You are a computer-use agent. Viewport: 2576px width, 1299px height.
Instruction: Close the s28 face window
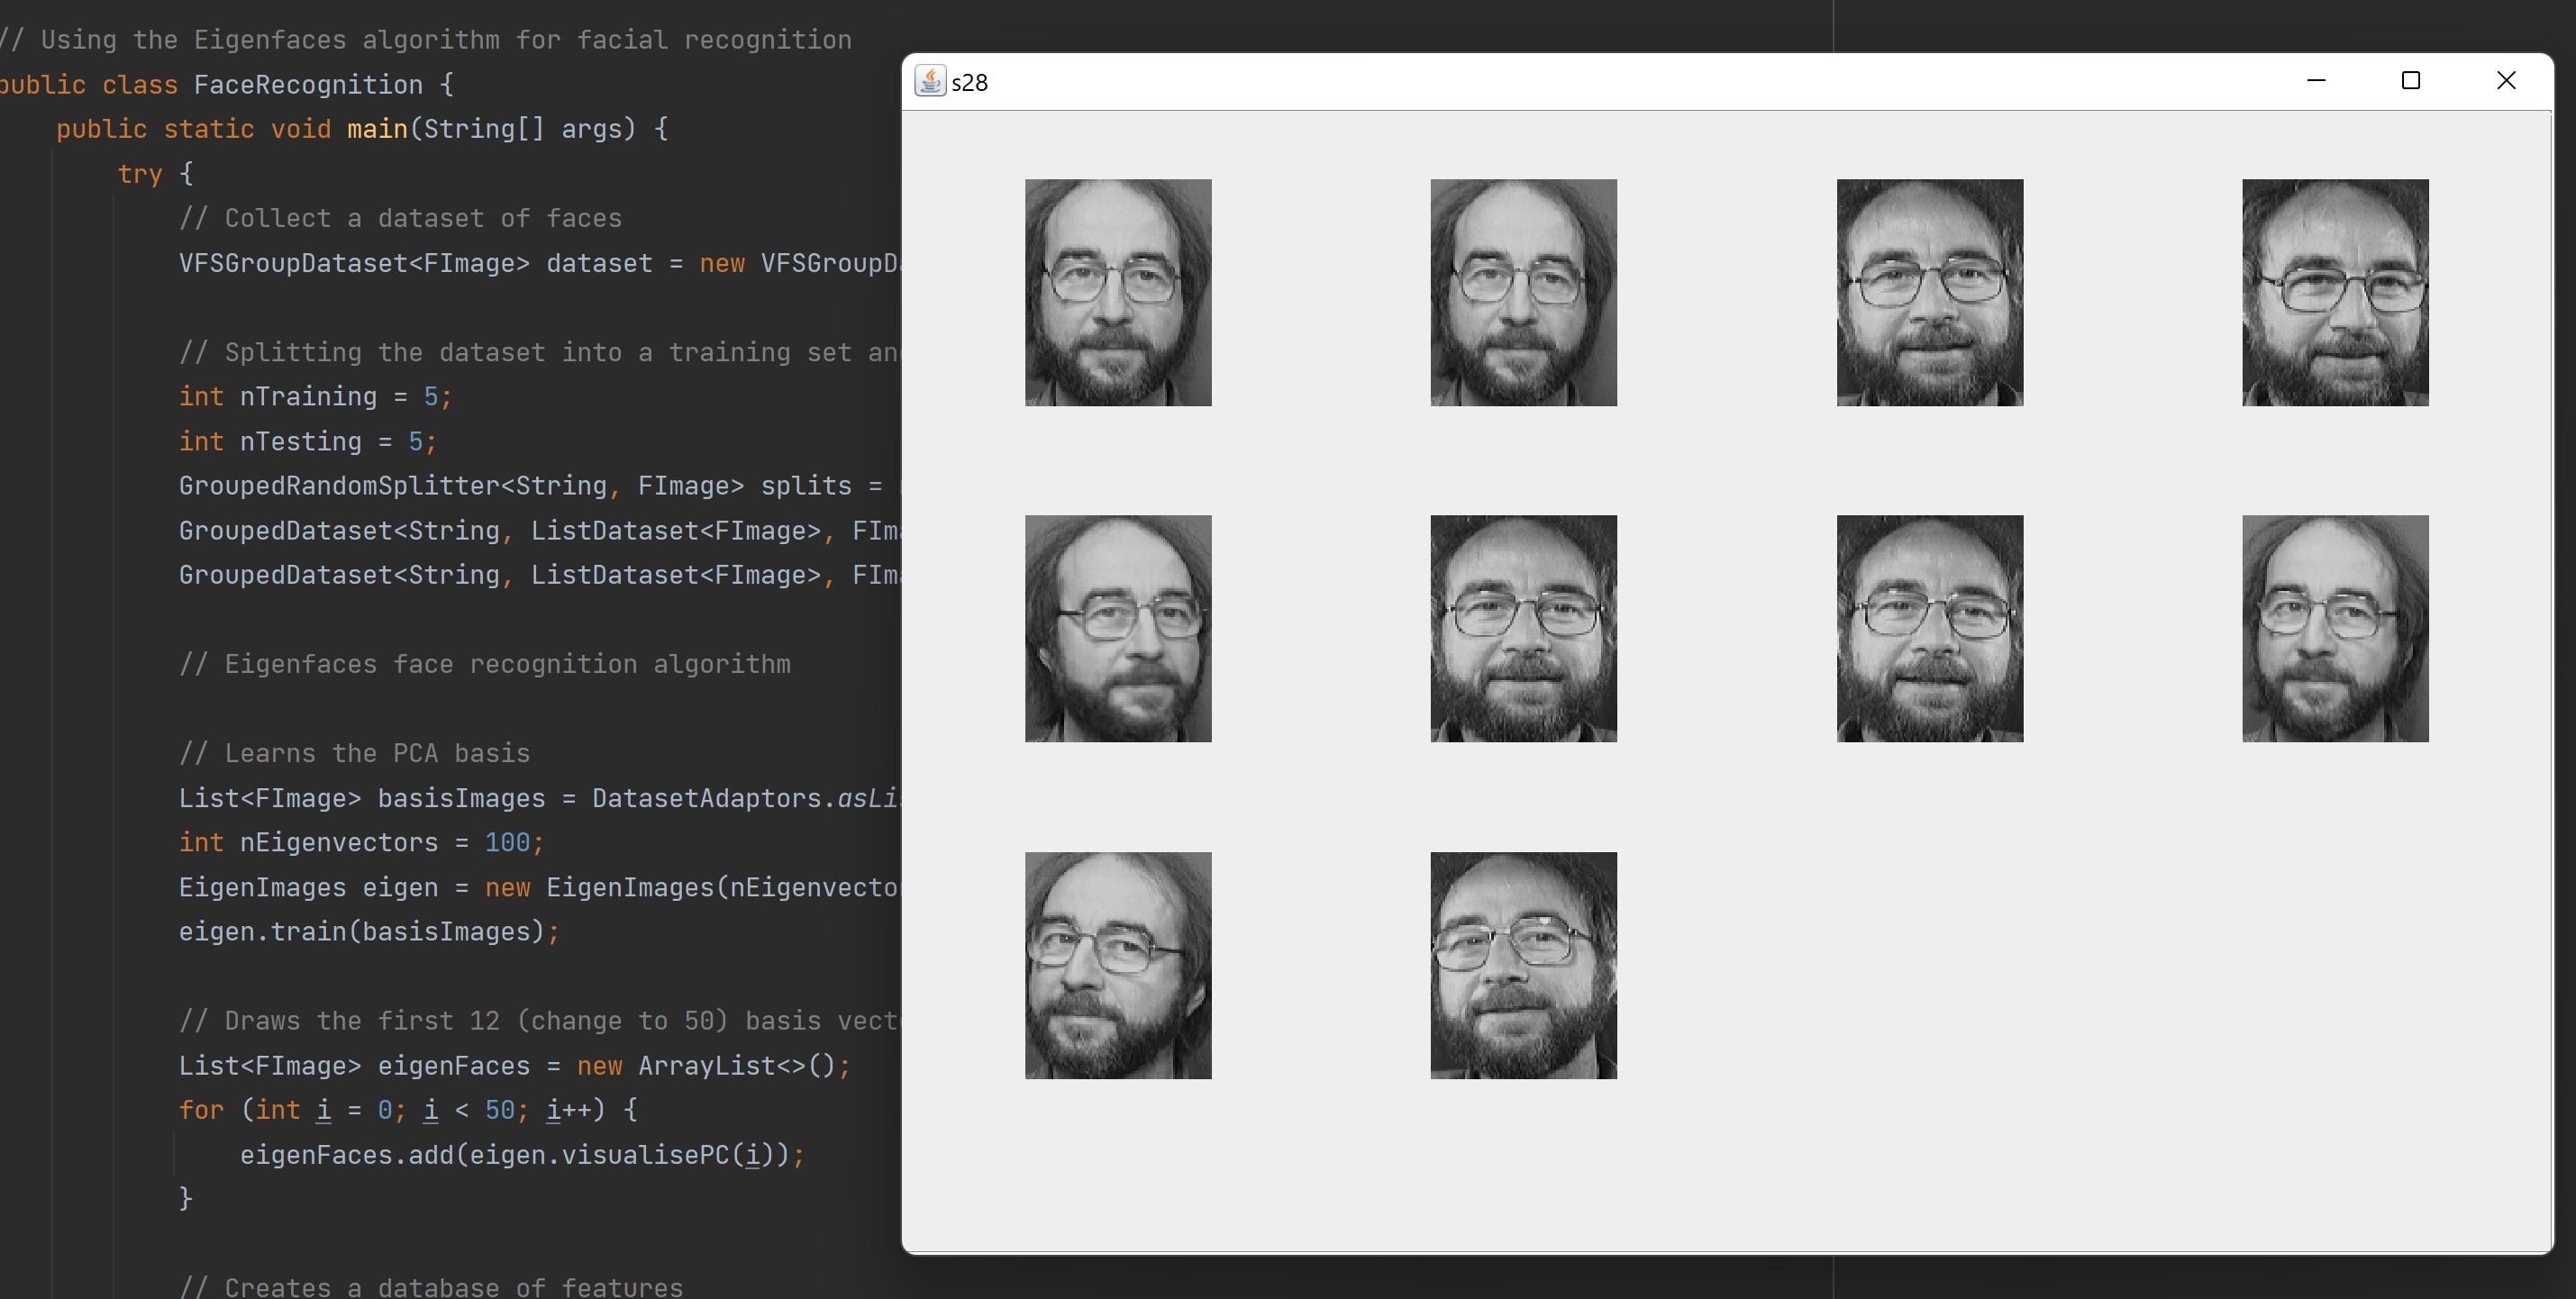pyautogui.click(x=2506, y=80)
